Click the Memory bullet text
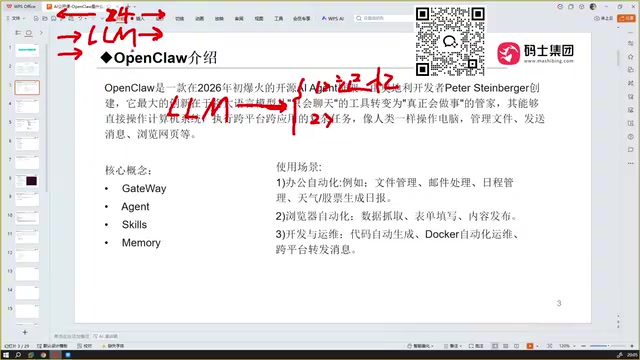Viewport: 640px width, 360px height. pos(141,243)
